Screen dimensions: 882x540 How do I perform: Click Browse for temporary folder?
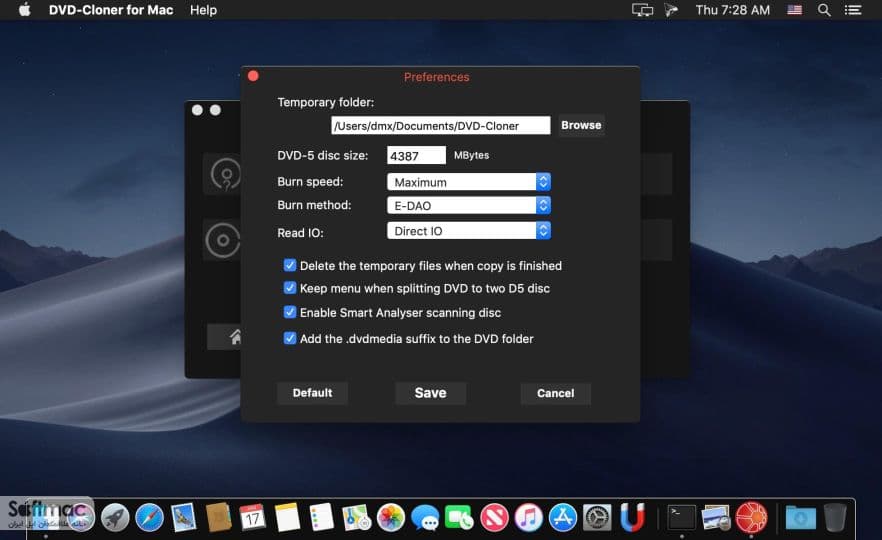point(581,125)
